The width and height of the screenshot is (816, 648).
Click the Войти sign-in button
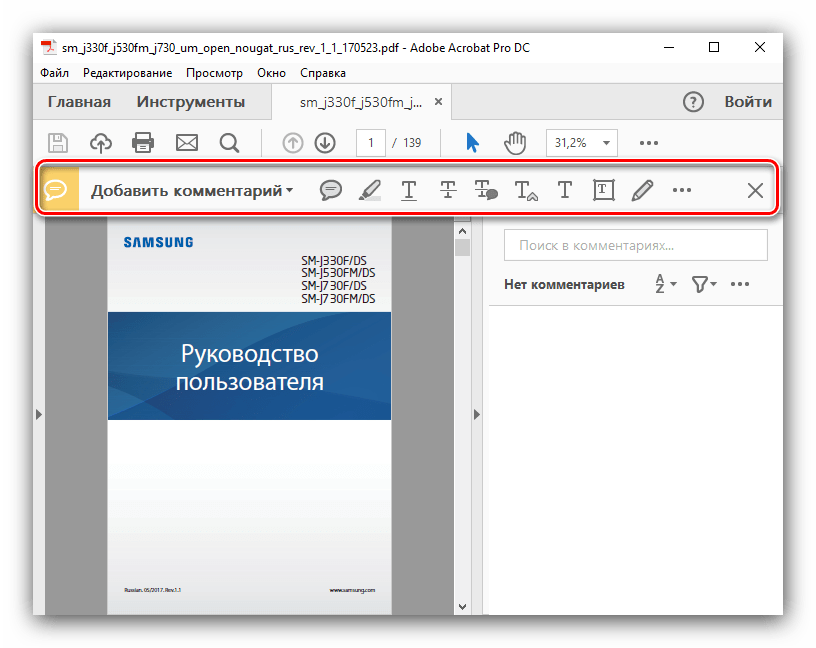[x=748, y=102]
